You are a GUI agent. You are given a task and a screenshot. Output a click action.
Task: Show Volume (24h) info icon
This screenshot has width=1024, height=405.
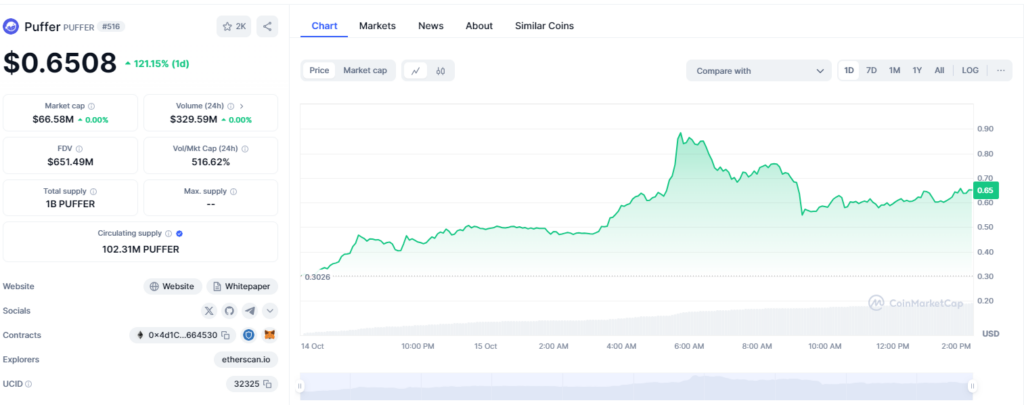pyautogui.click(x=231, y=106)
